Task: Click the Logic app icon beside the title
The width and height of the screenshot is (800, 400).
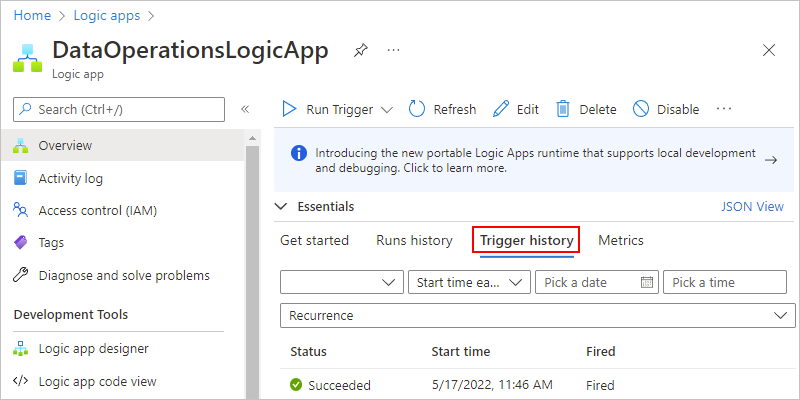Action: pyautogui.click(x=28, y=58)
